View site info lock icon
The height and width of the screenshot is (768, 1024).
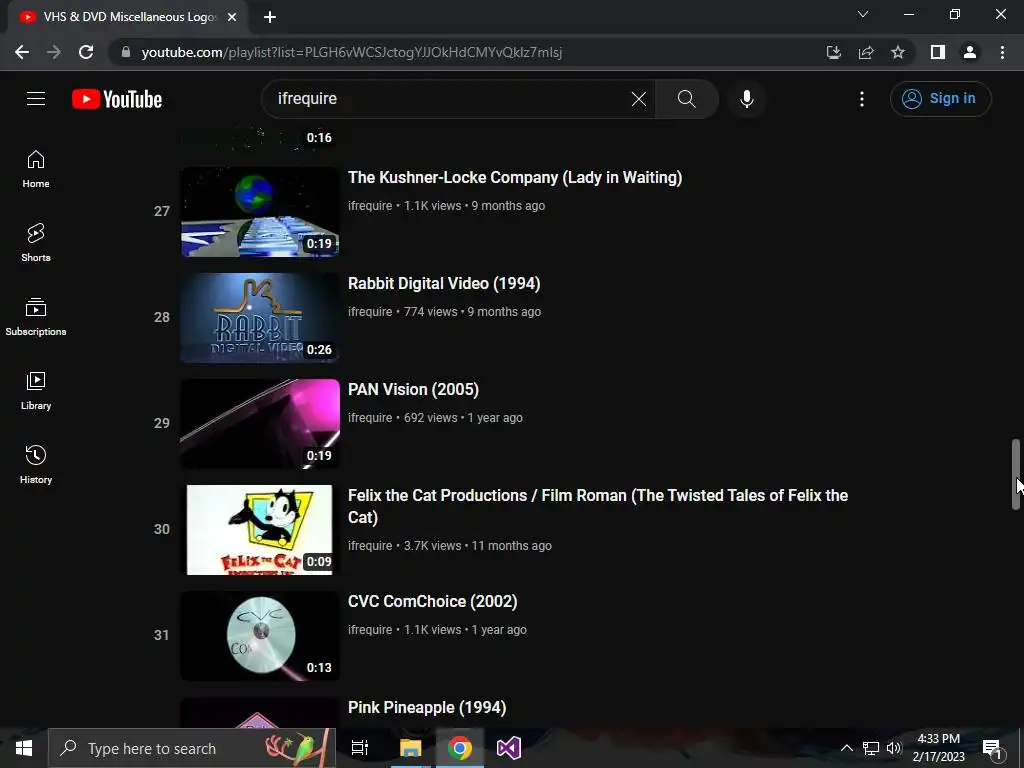(x=126, y=52)
